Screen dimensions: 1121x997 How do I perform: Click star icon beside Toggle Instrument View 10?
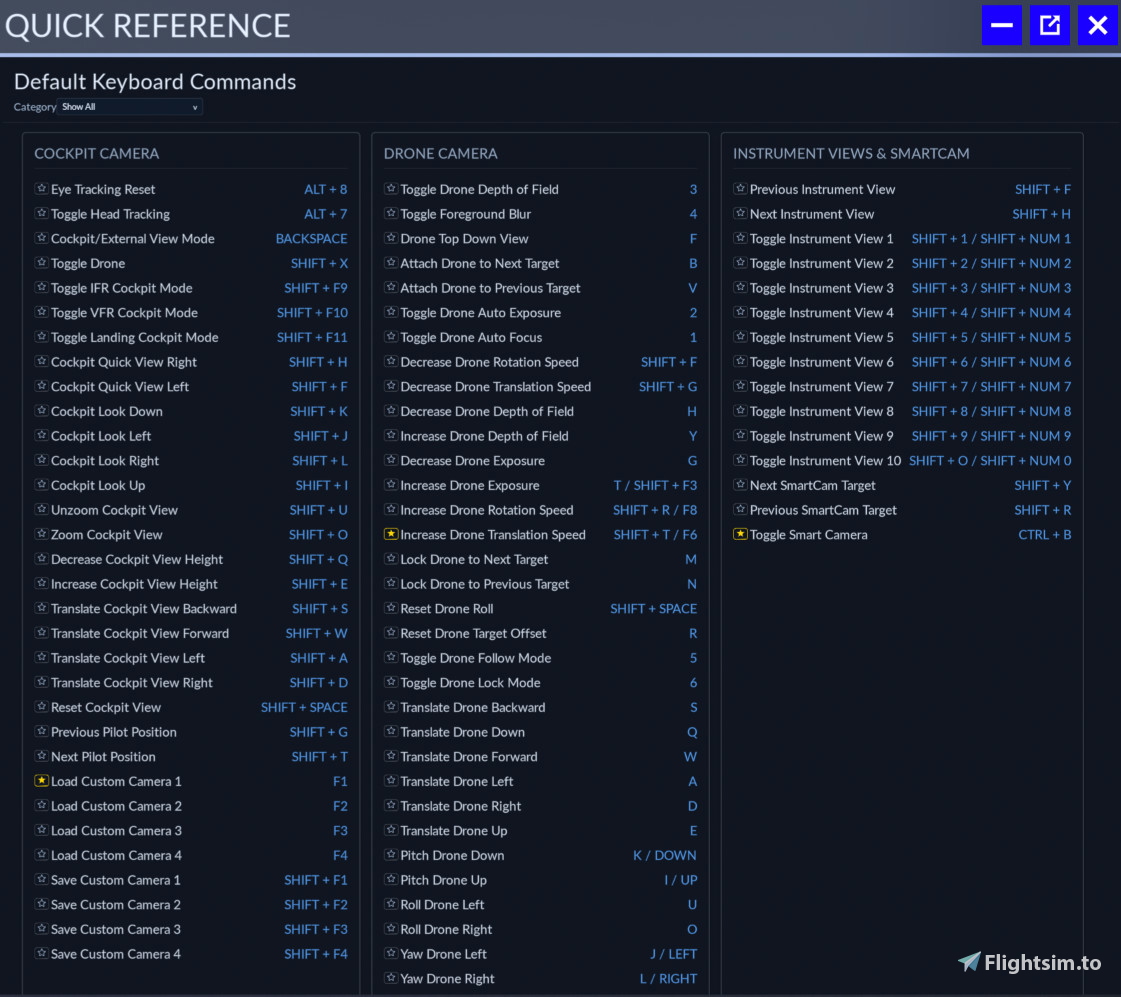tap(741, 460)
